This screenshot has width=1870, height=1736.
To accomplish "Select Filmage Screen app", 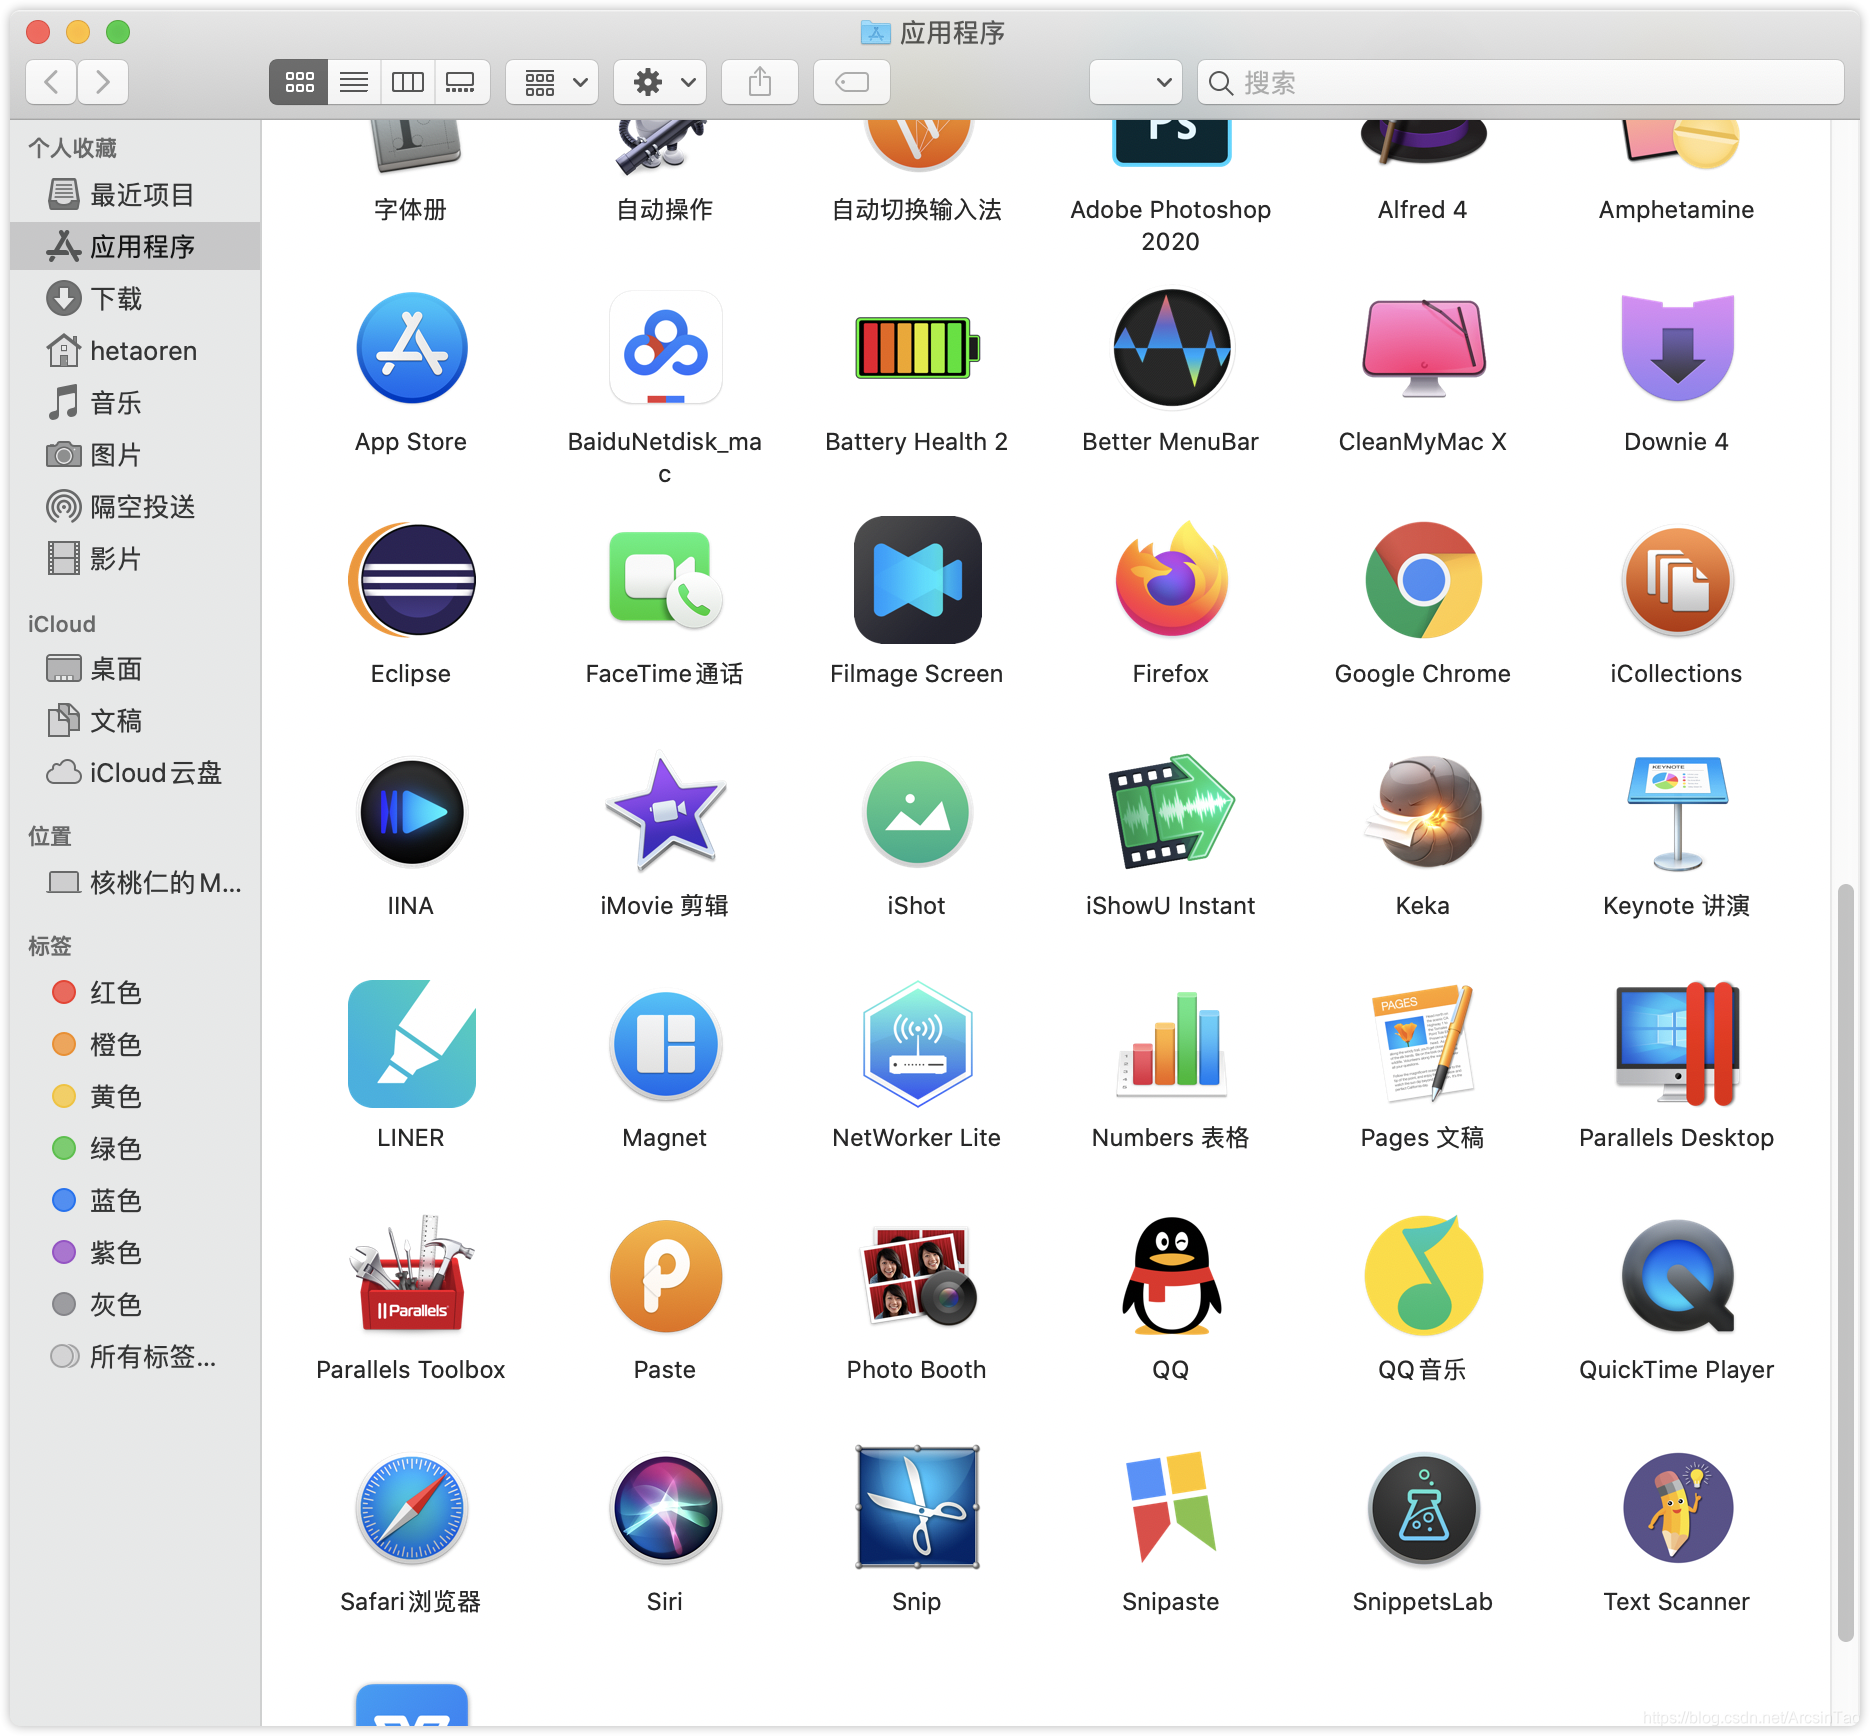I will point(917,580).
